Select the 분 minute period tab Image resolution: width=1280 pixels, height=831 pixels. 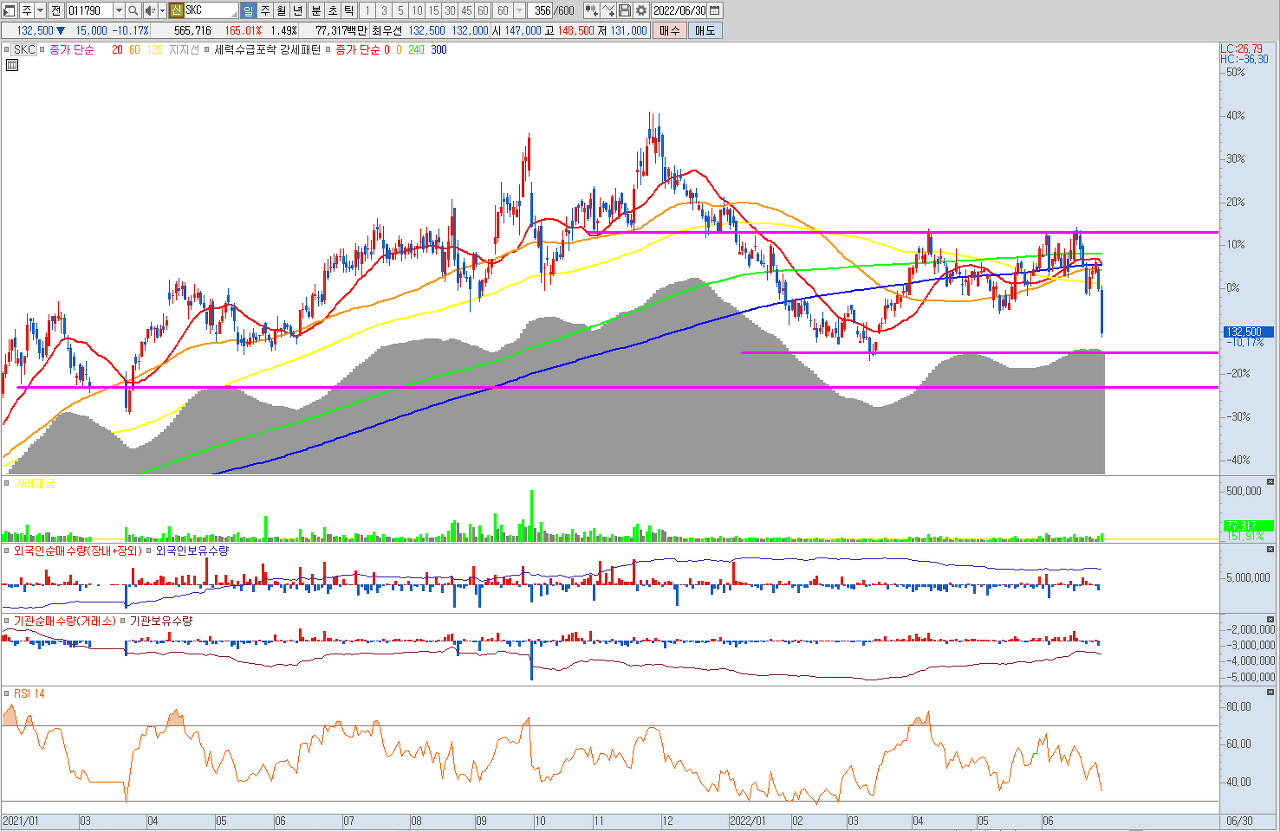click(316, 11)
